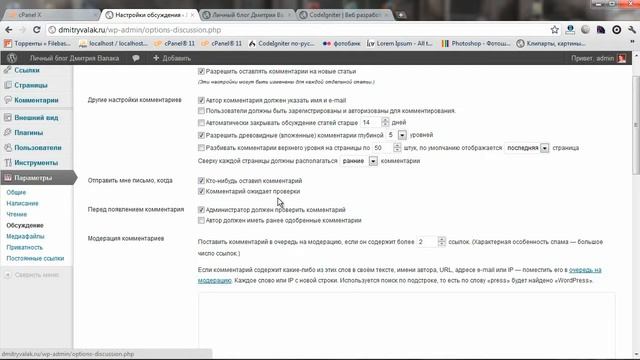The image size is (640, 360).
Task: Click the Плагины sidebar icon
Action: click(8, 132)
